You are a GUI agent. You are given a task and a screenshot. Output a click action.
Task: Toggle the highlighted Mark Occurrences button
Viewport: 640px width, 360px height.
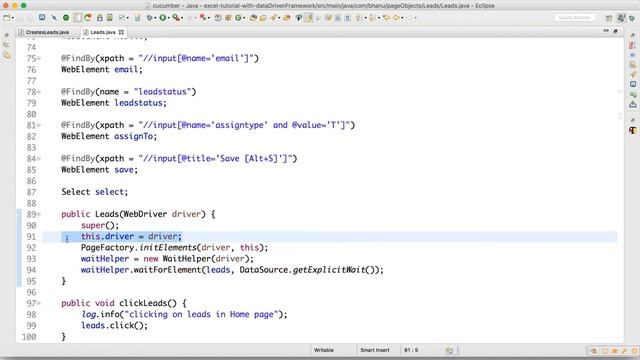[309, 18]
